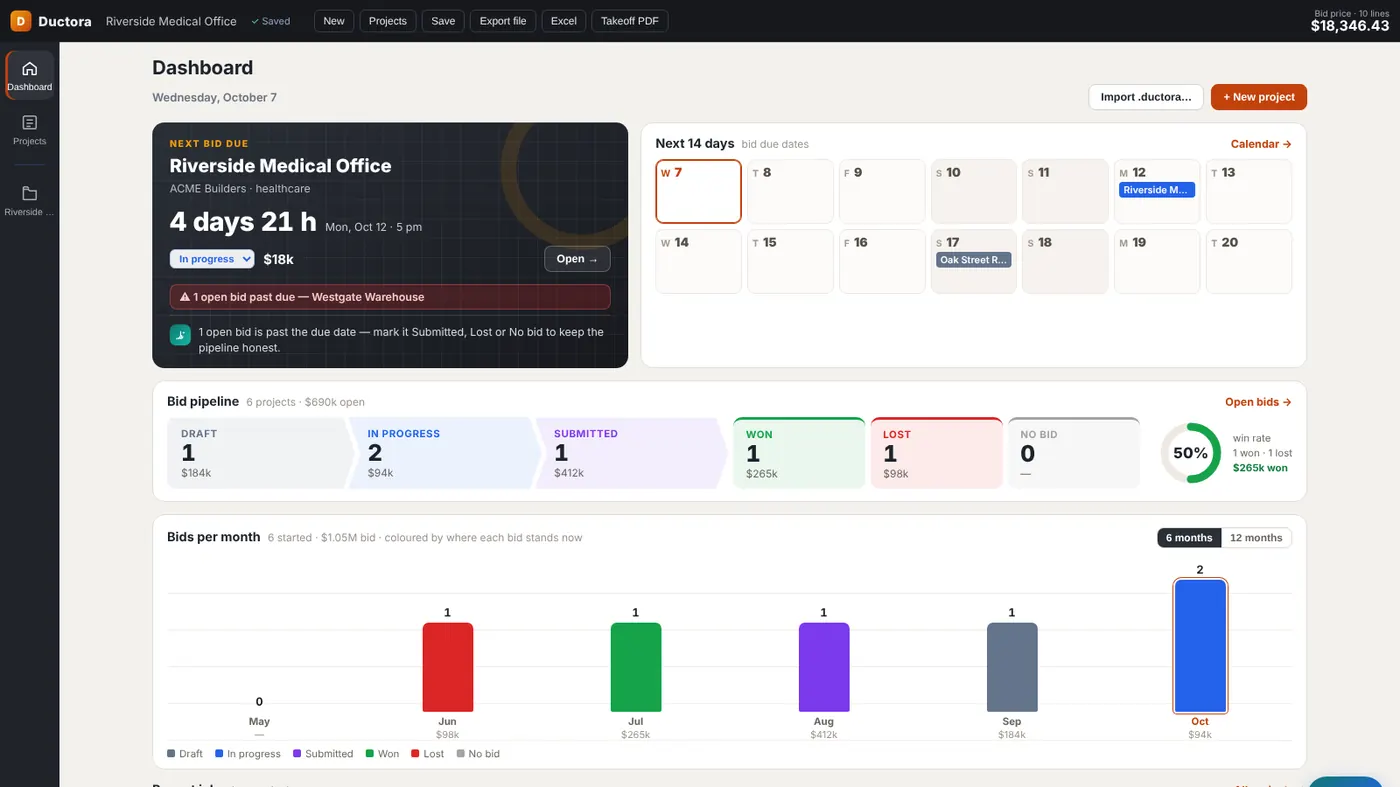Image resolution: width=1400 pixels, height=787 pixels.
Task: Click the Won pipeline card
Action: coord(799,453)
